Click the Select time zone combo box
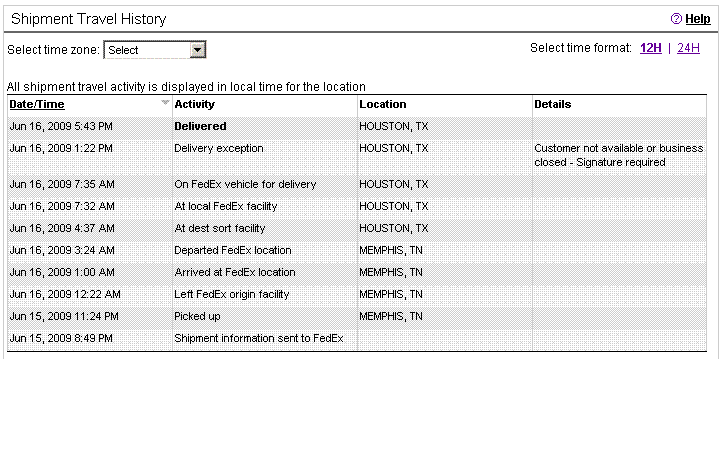723x450 pixels. point(155,50)
